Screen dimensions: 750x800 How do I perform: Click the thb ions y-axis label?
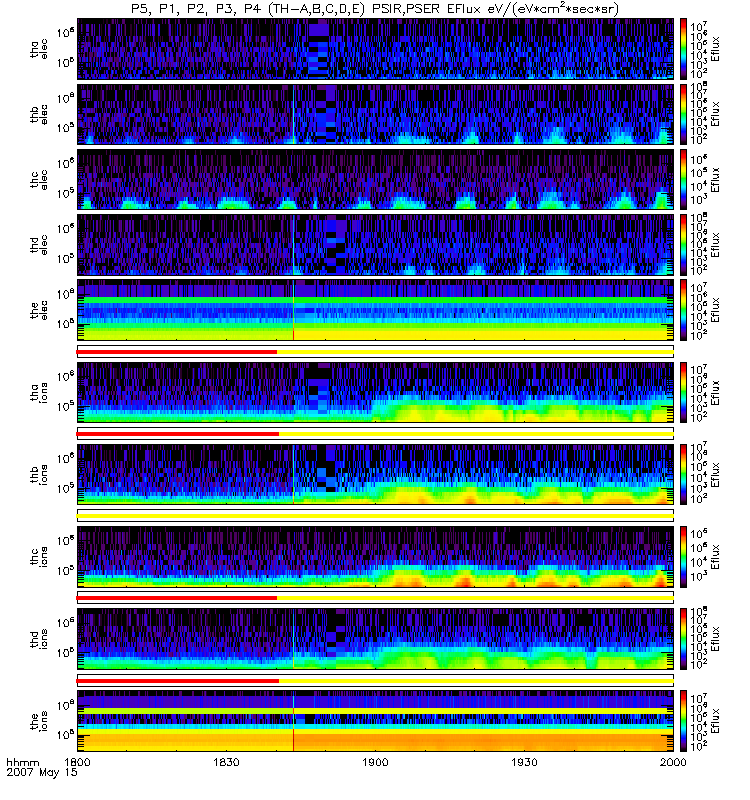coord(39,474)
